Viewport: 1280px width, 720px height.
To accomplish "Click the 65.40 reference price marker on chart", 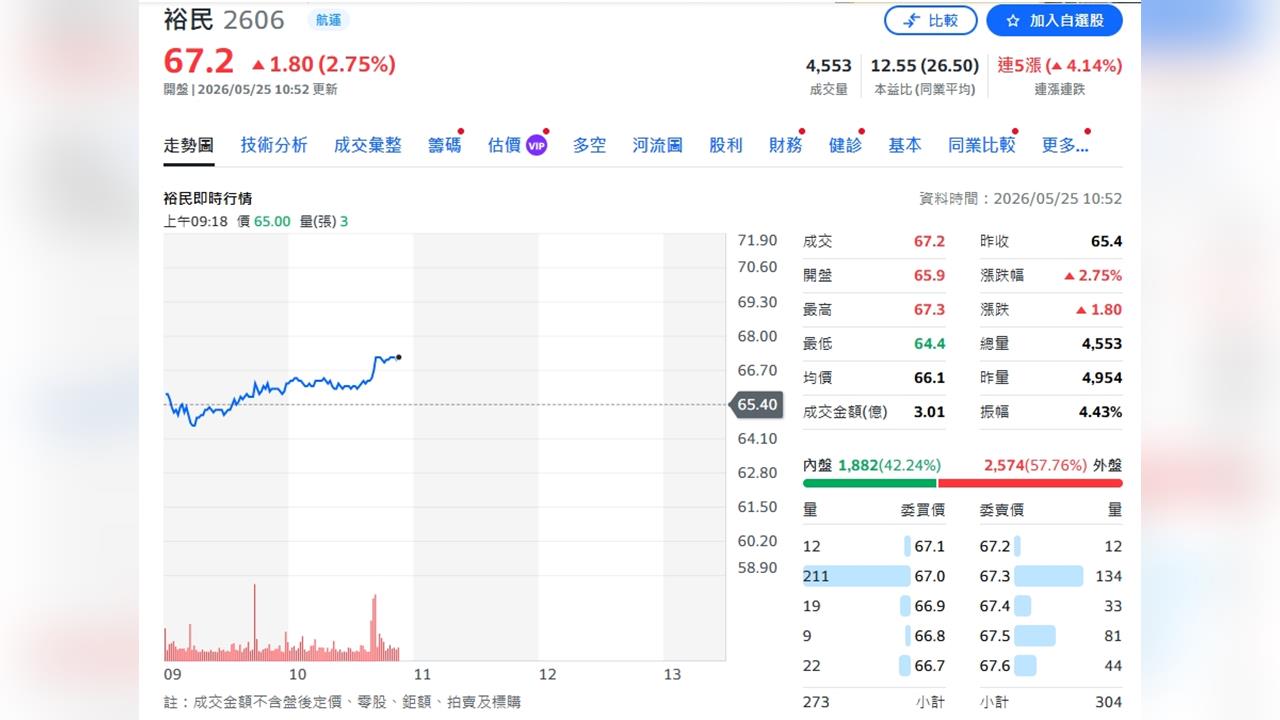I will click(756, 405).
